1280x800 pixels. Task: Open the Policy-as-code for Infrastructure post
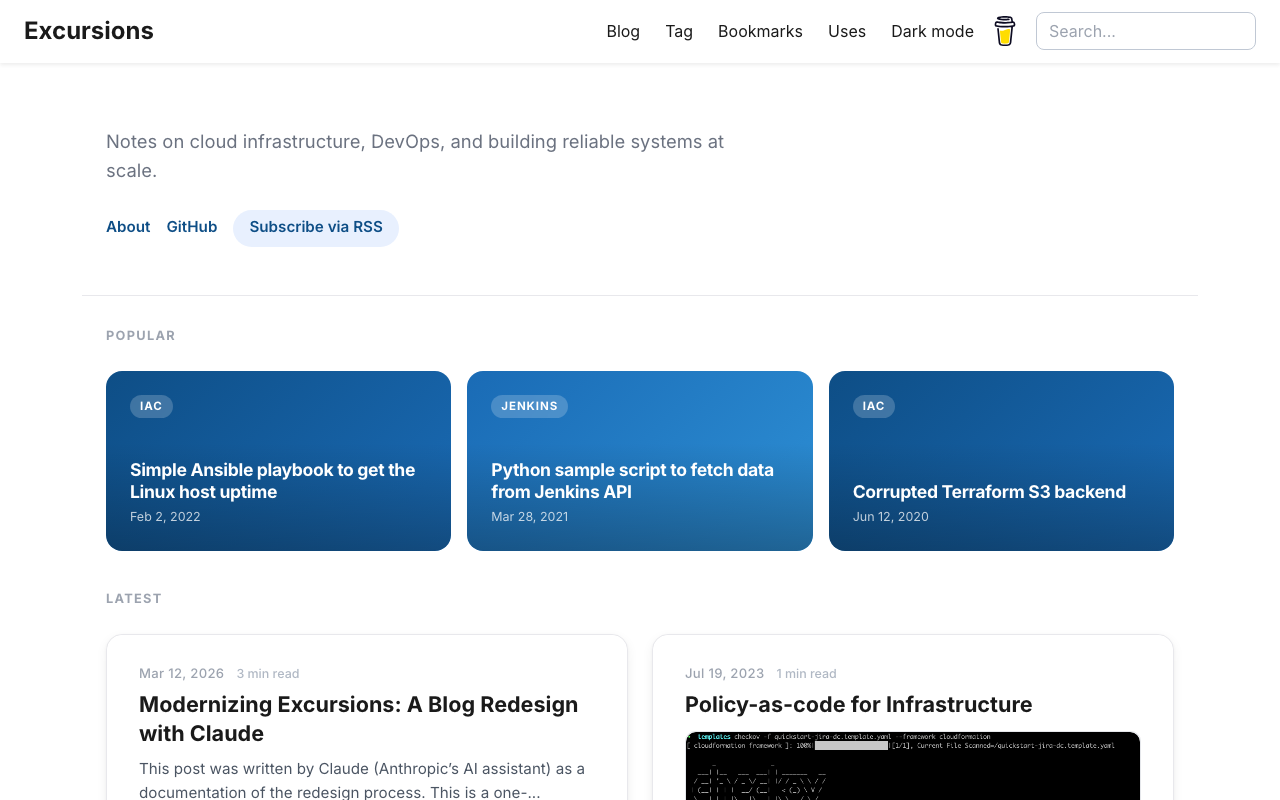858,703
